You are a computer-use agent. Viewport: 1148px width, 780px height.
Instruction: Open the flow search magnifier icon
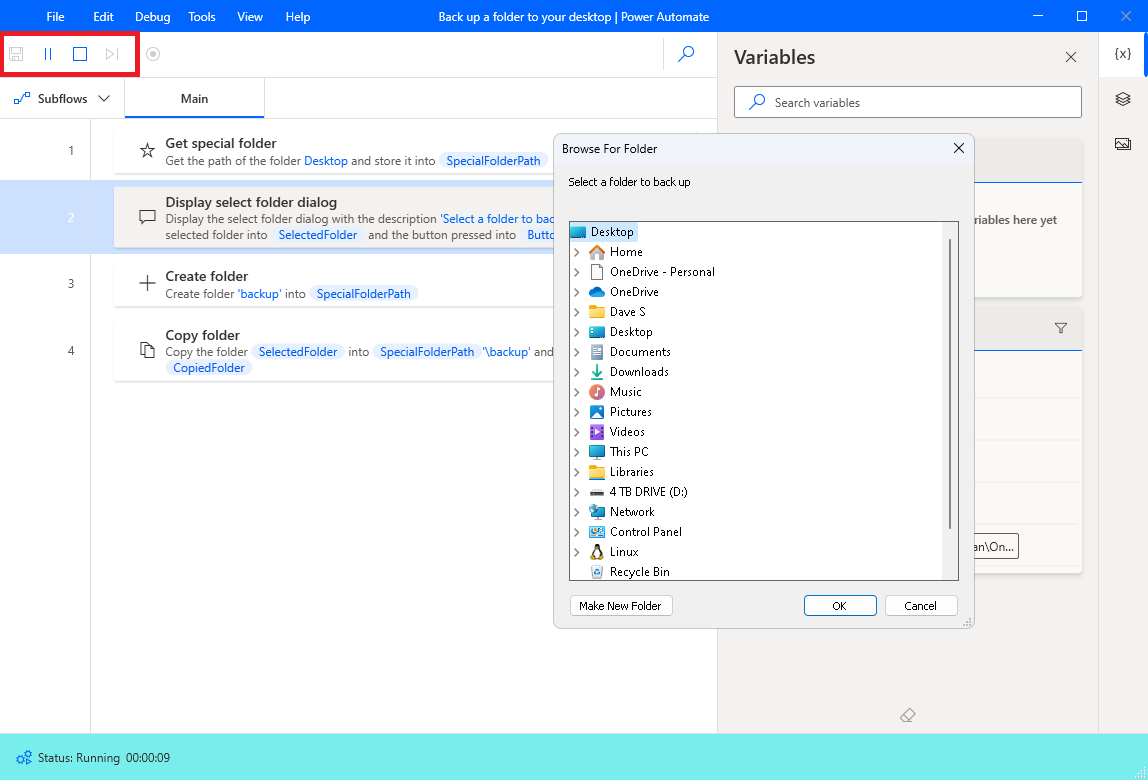click(x=686, y=54)
